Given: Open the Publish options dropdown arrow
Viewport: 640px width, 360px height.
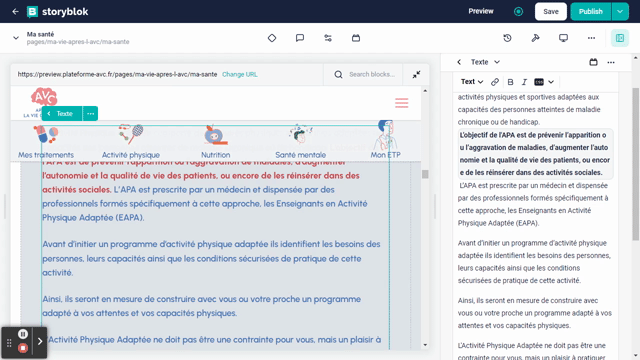Looking at the screenshot, I should (x=620, y=11).
